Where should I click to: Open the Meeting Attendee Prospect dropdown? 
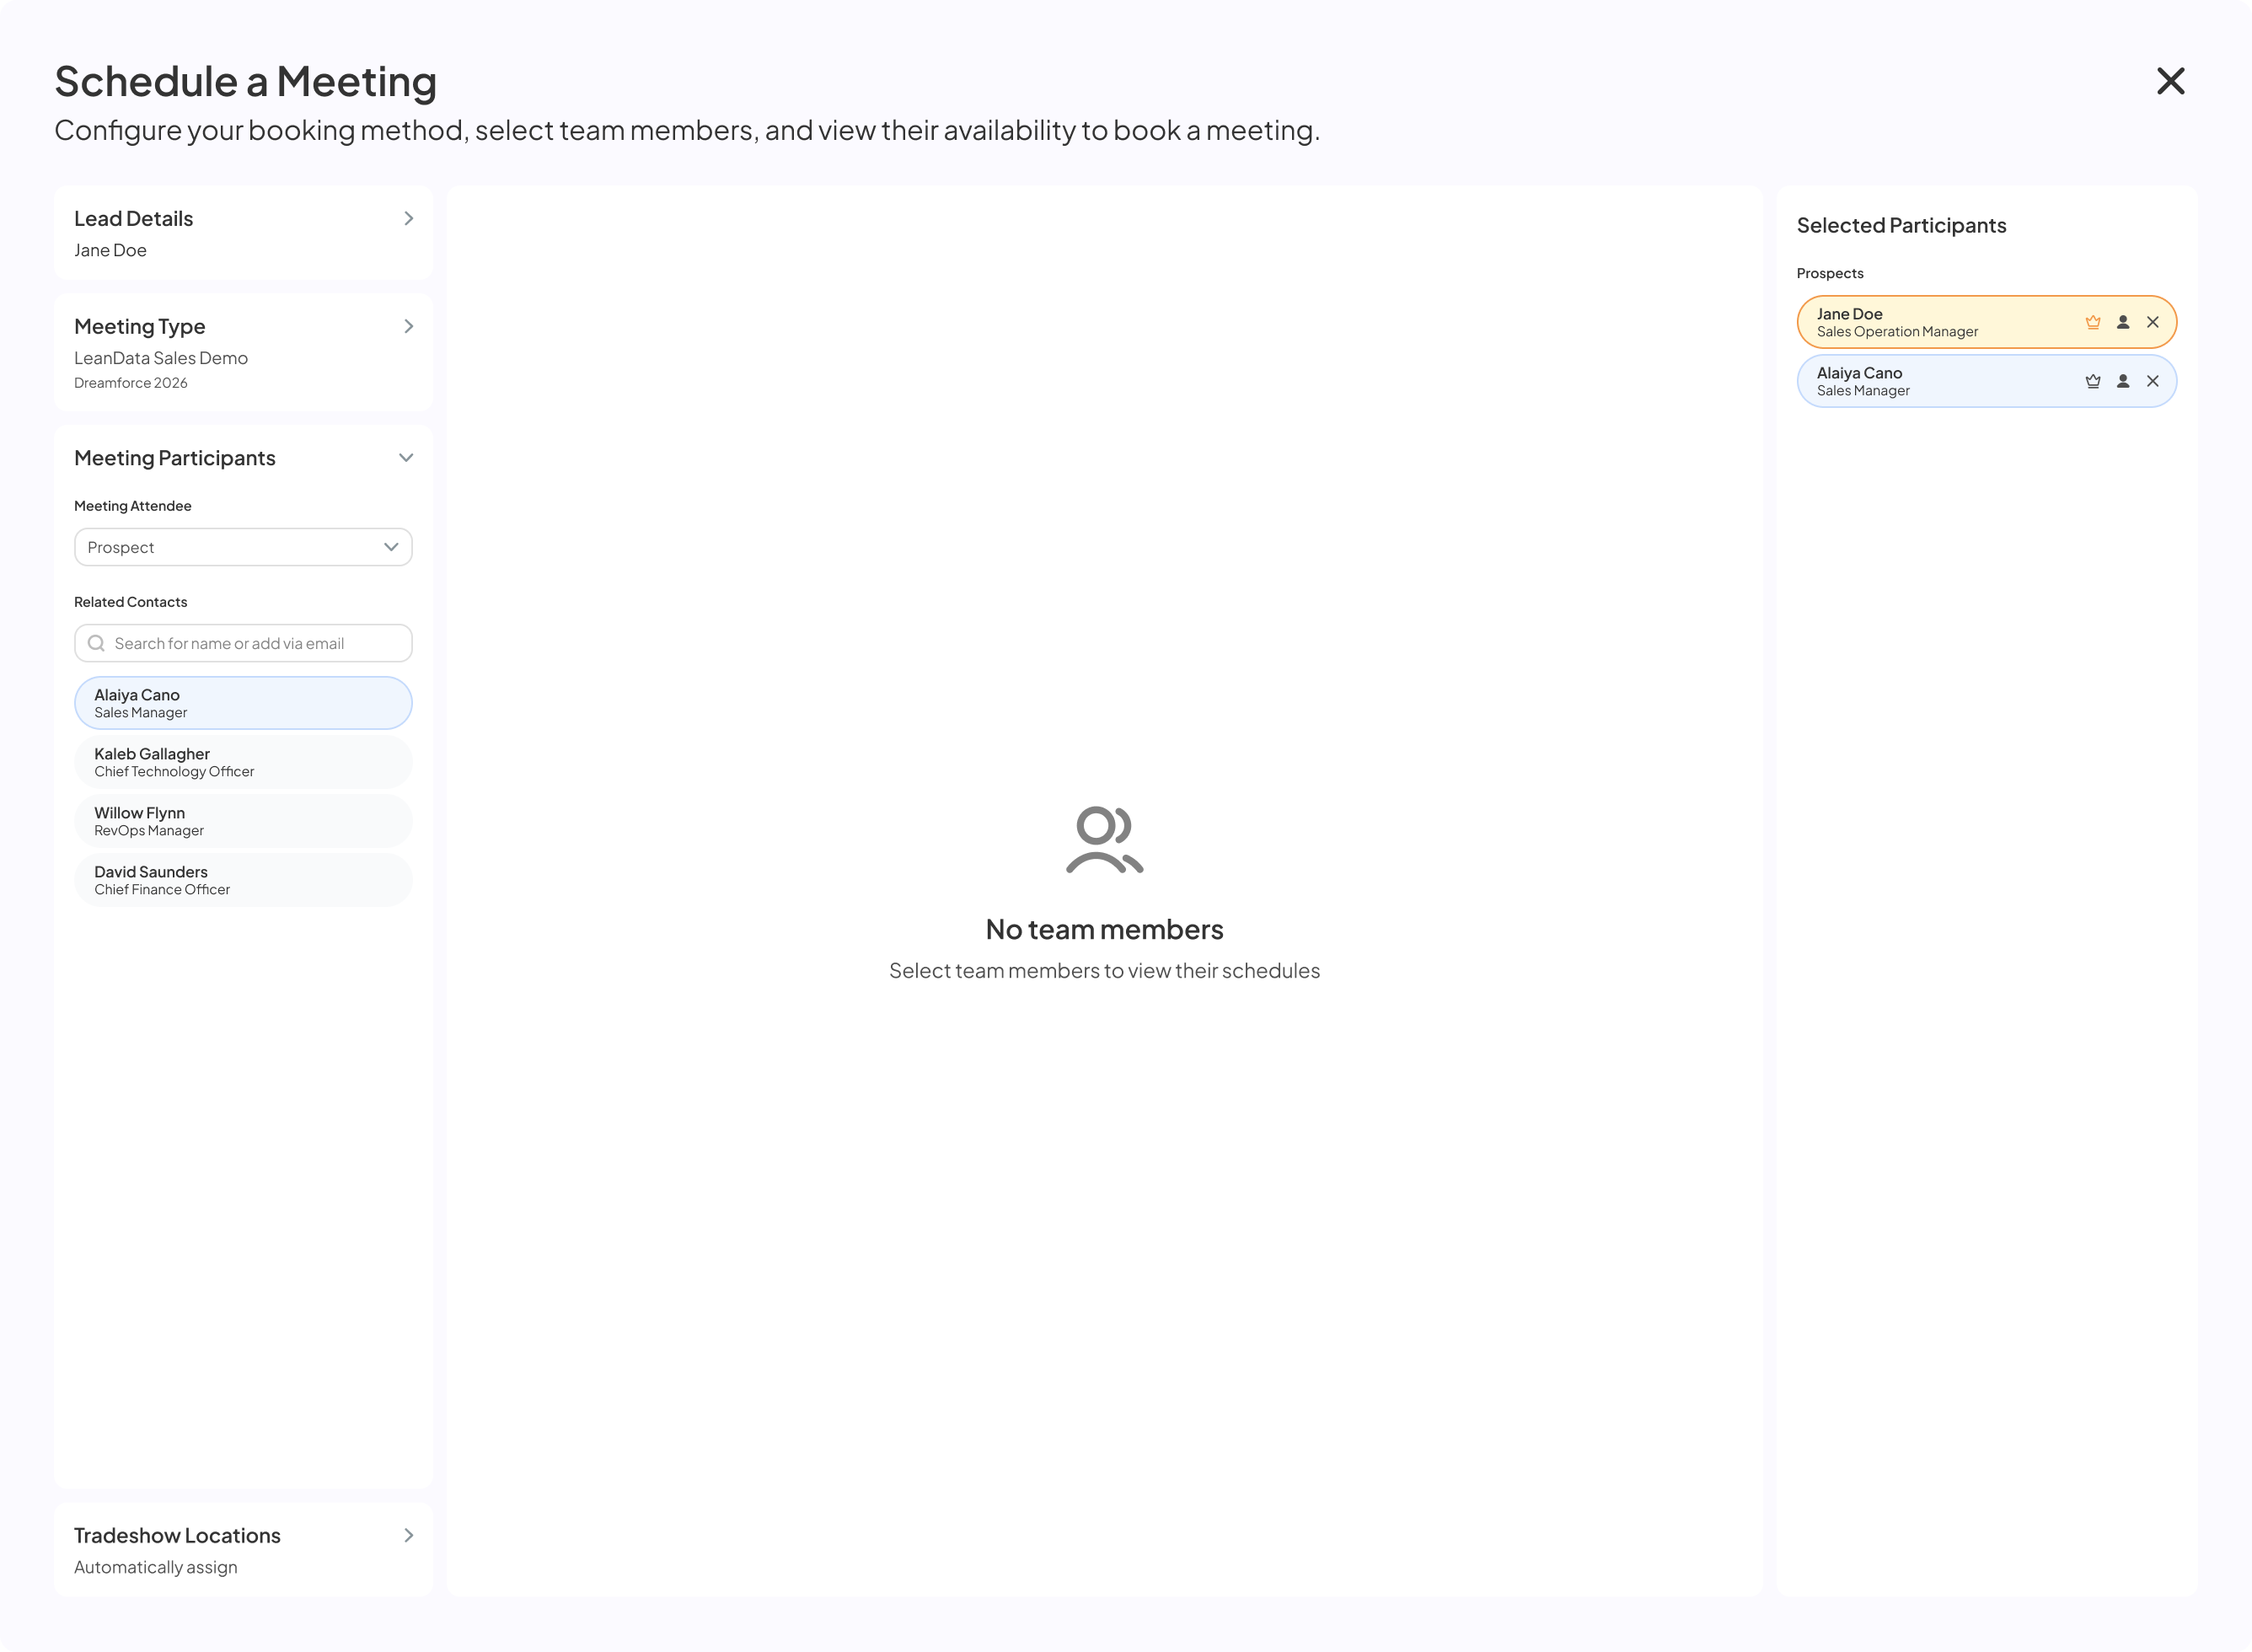point(243,547)
